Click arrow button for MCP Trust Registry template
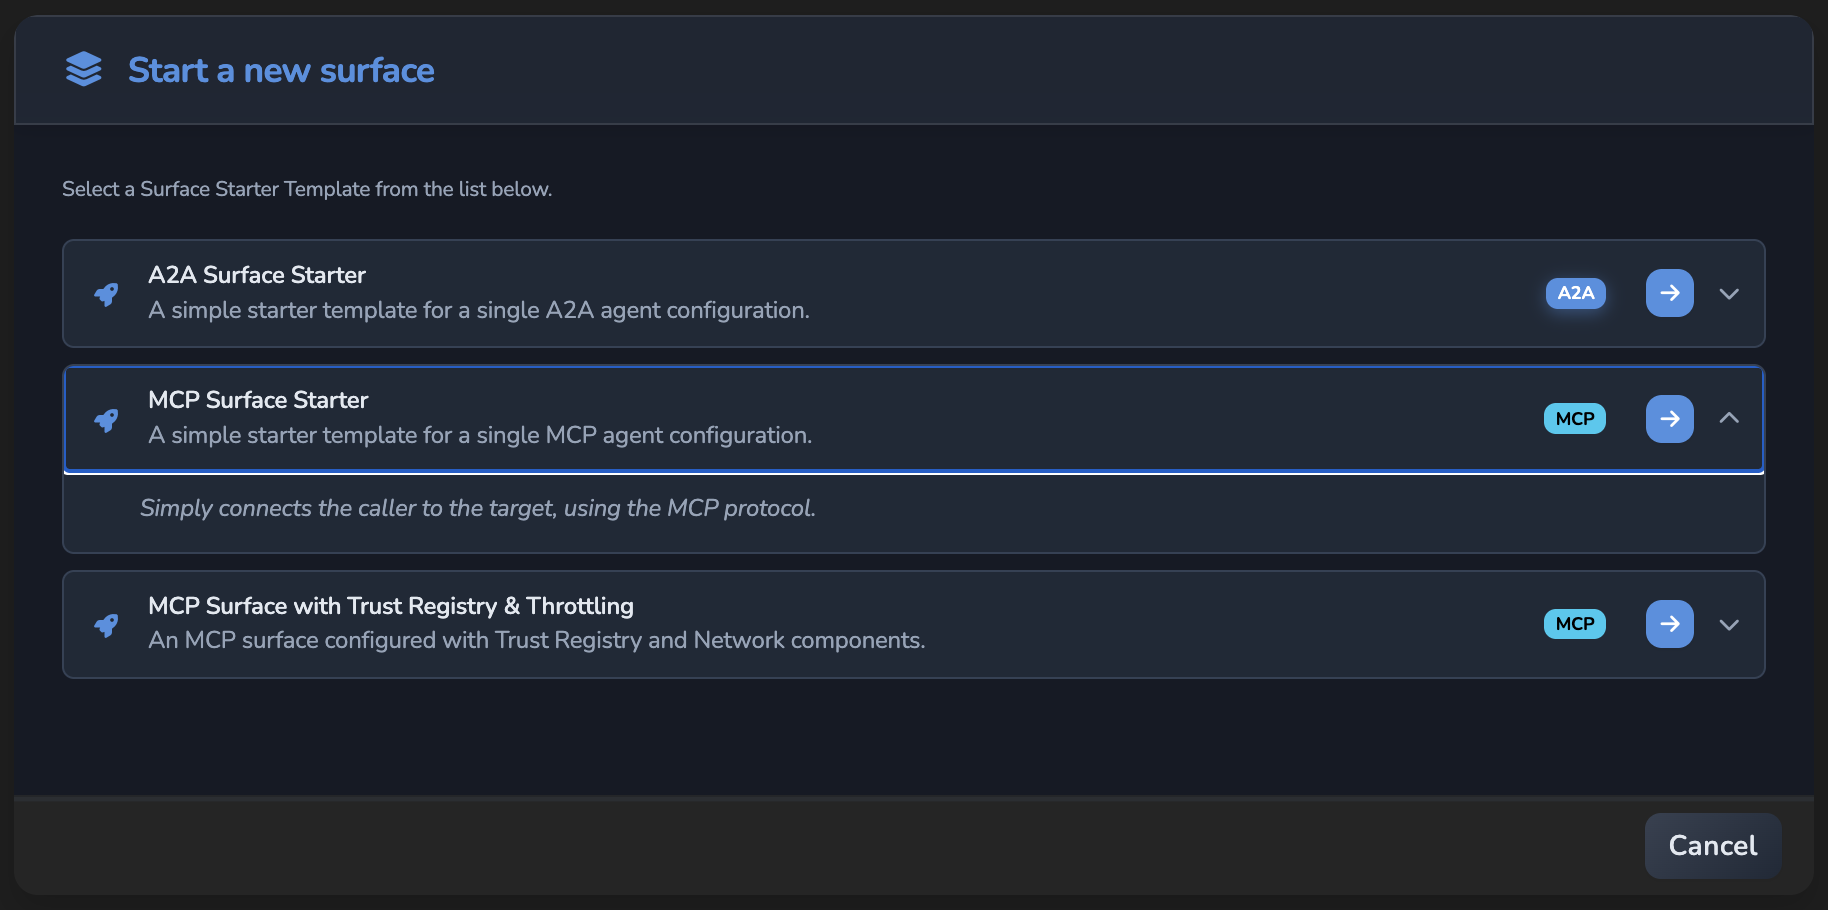 [1670, 624]
